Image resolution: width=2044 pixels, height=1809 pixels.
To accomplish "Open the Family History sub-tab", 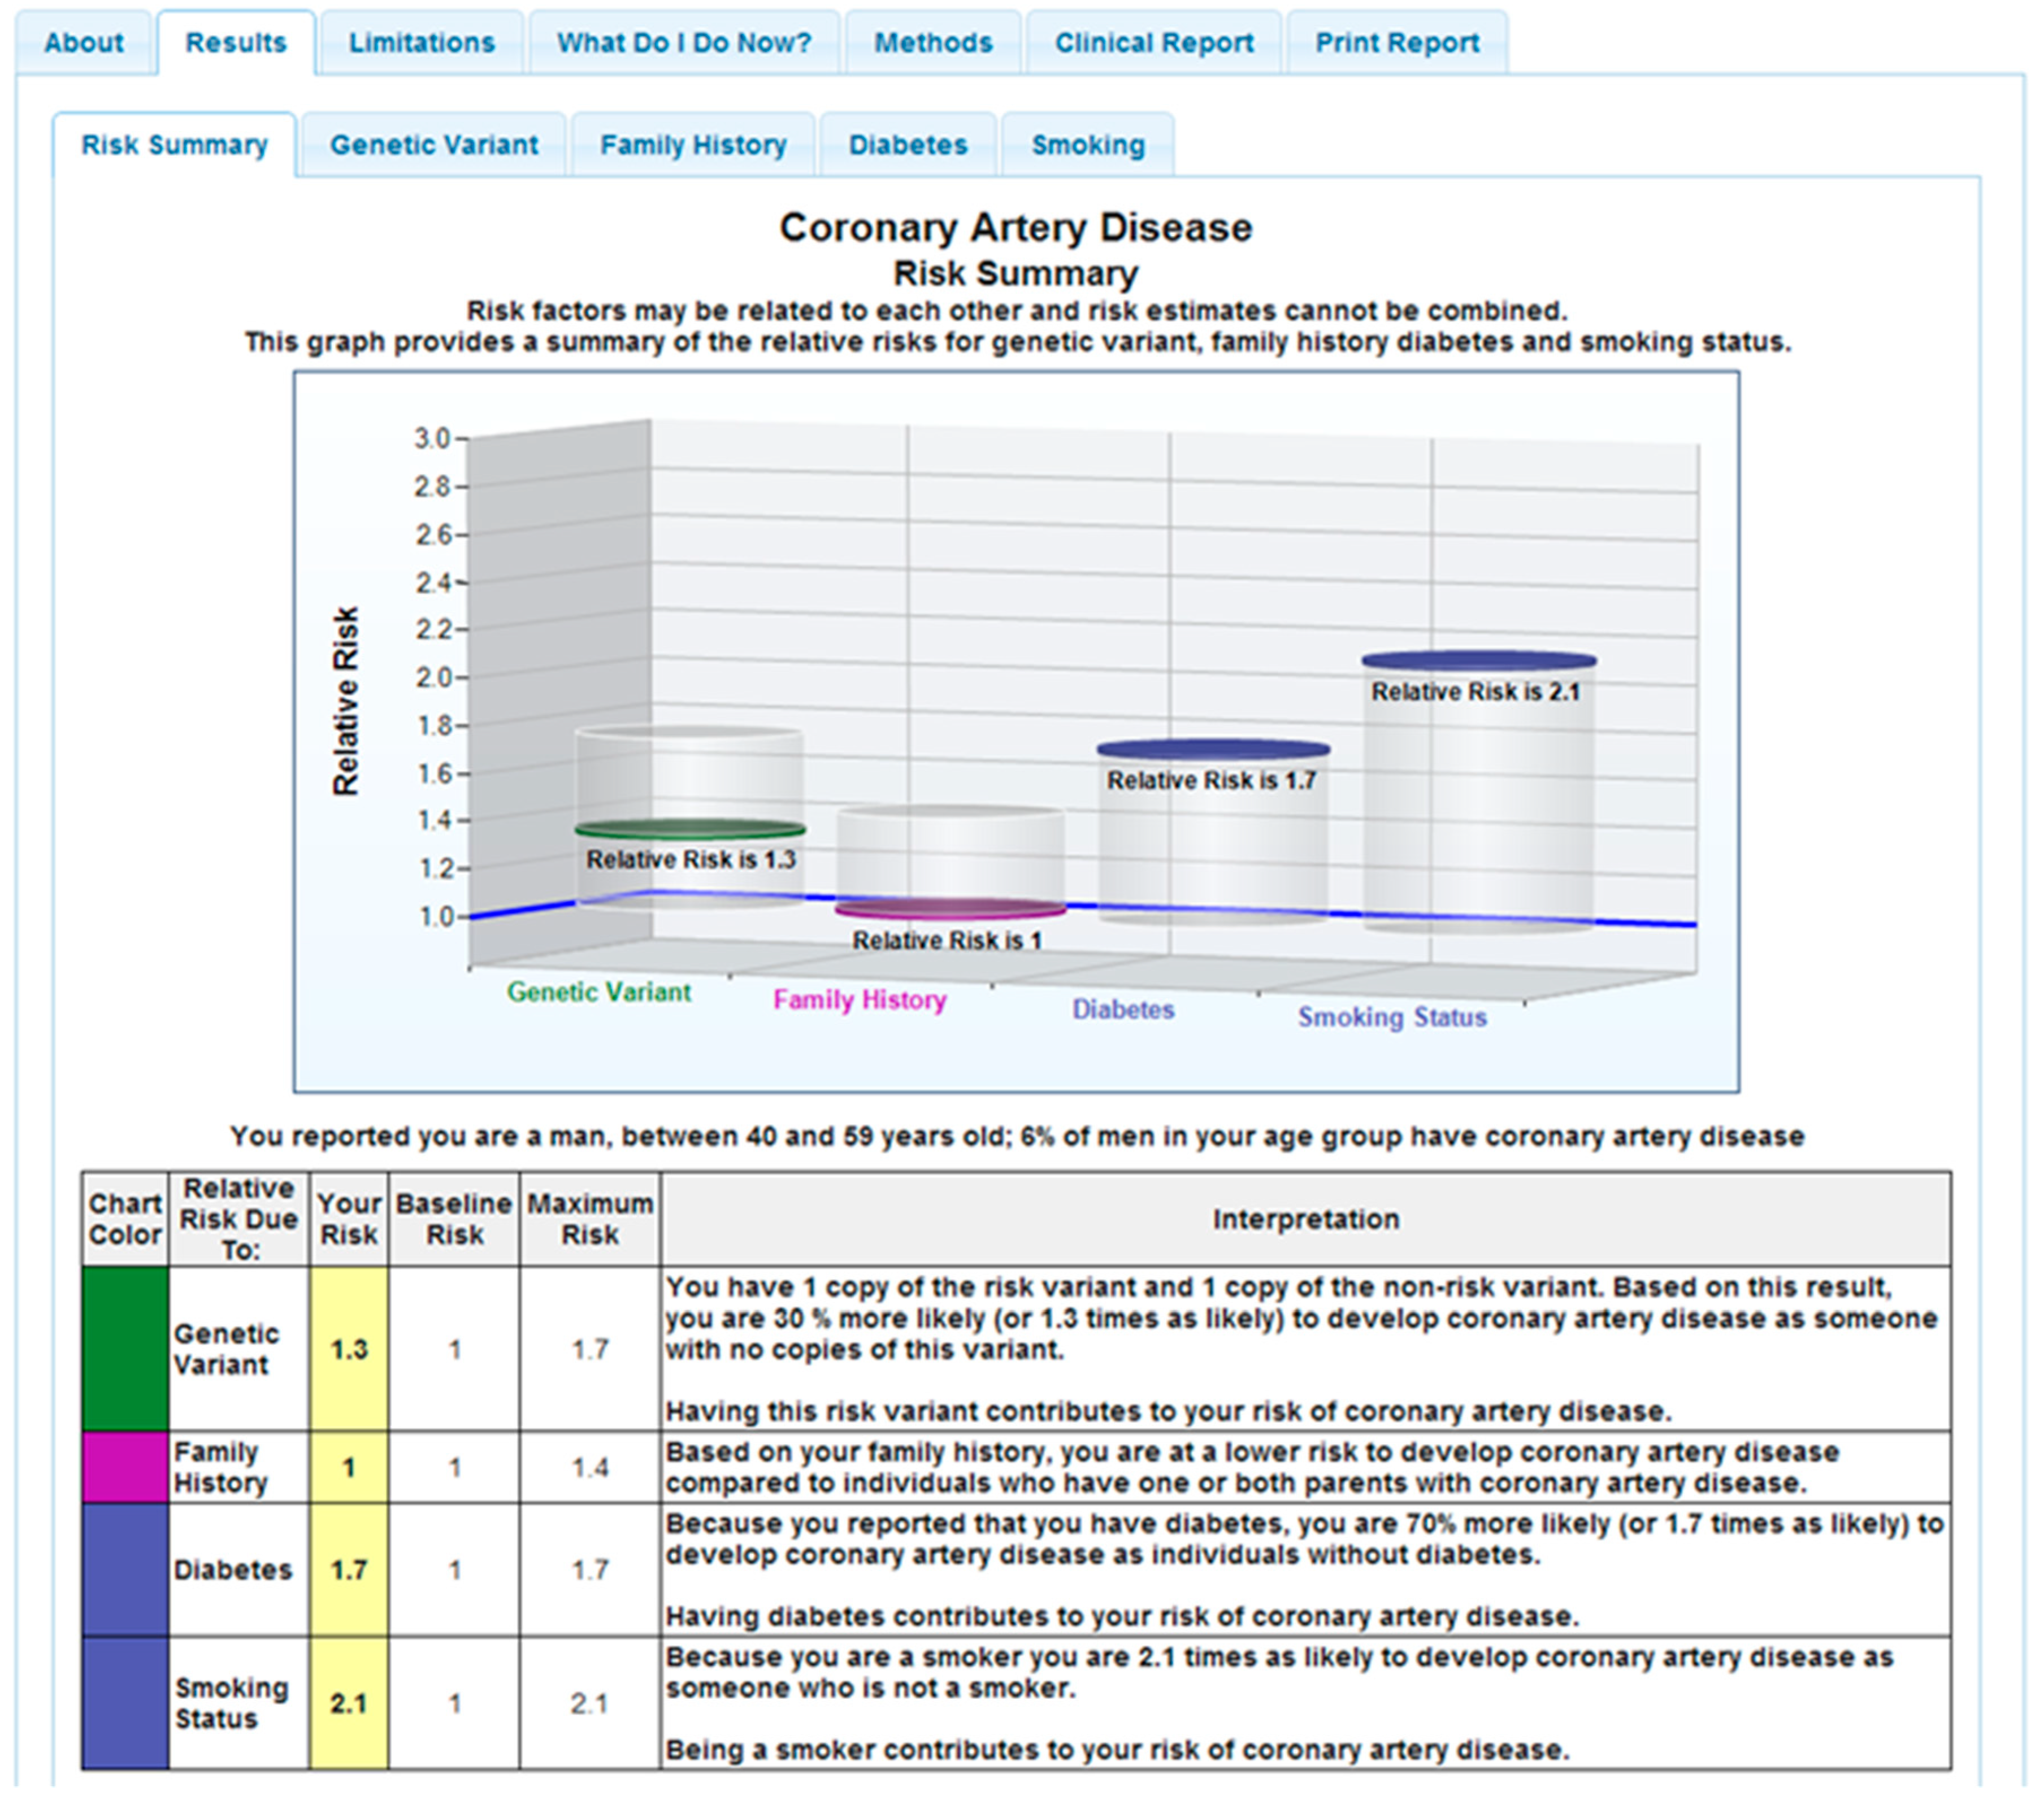I will tap(693, 145).
